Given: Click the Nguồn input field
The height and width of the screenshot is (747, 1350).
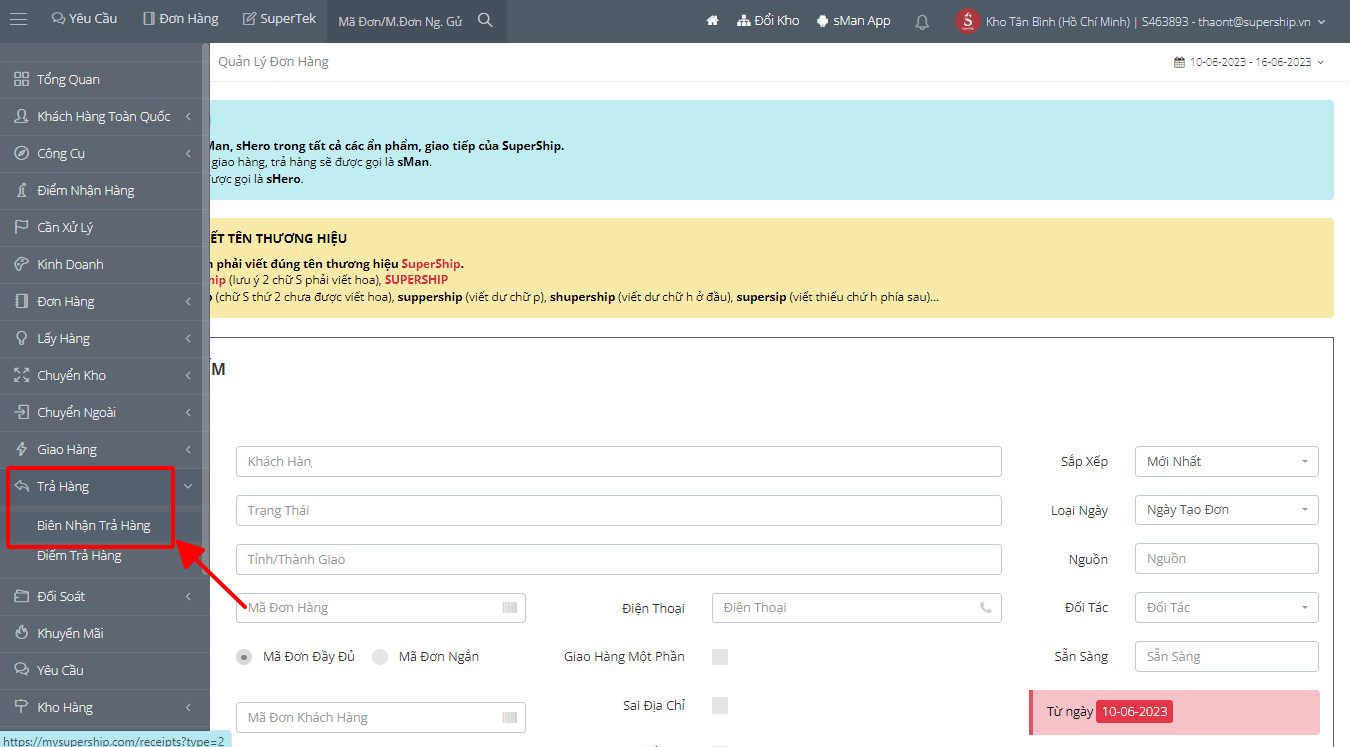Looking at the screenshot, I should (x=1227, y=559).
